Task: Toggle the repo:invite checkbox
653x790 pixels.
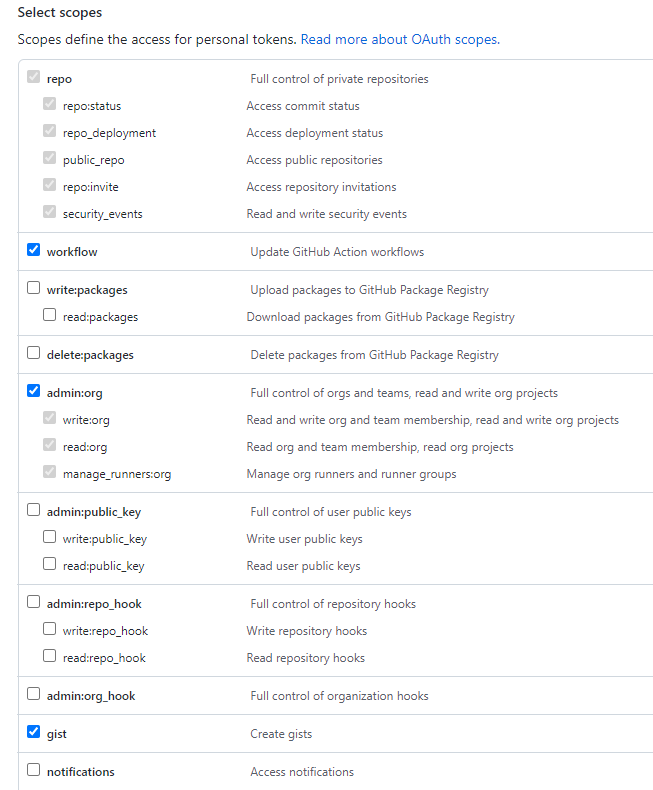Action: point(49,184)
